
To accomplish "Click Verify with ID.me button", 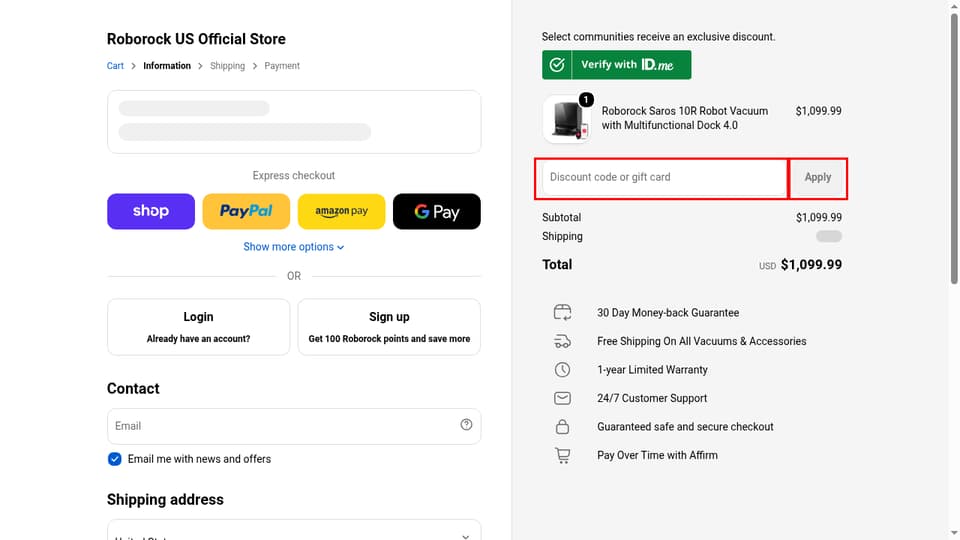I will pyautogui.click(x=617, y=65).
